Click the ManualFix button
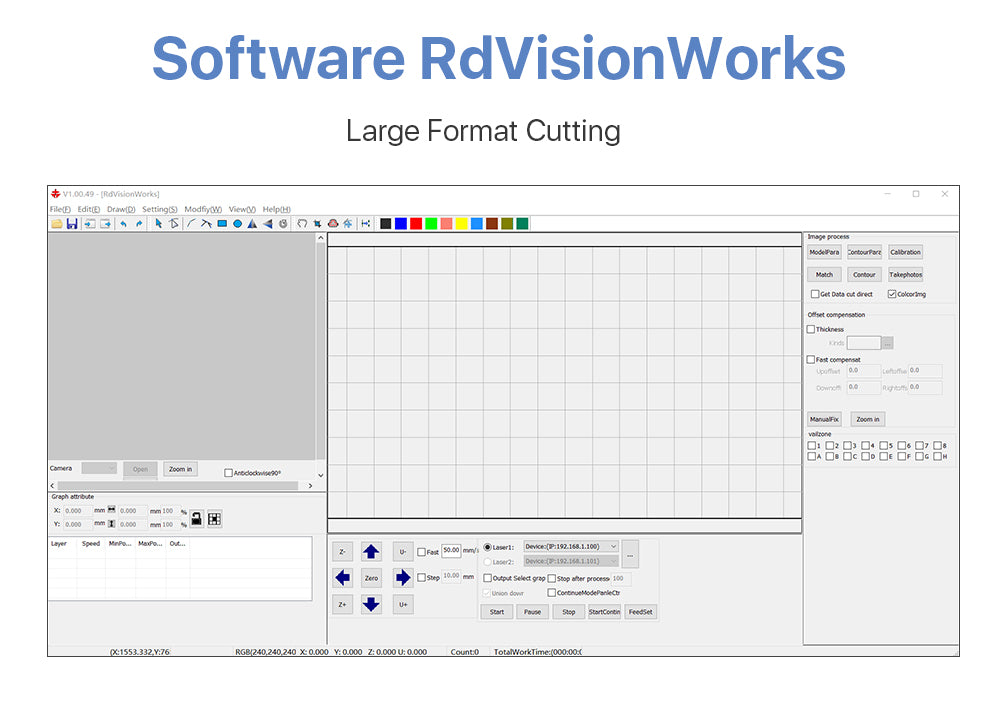 tap(824, 419)
